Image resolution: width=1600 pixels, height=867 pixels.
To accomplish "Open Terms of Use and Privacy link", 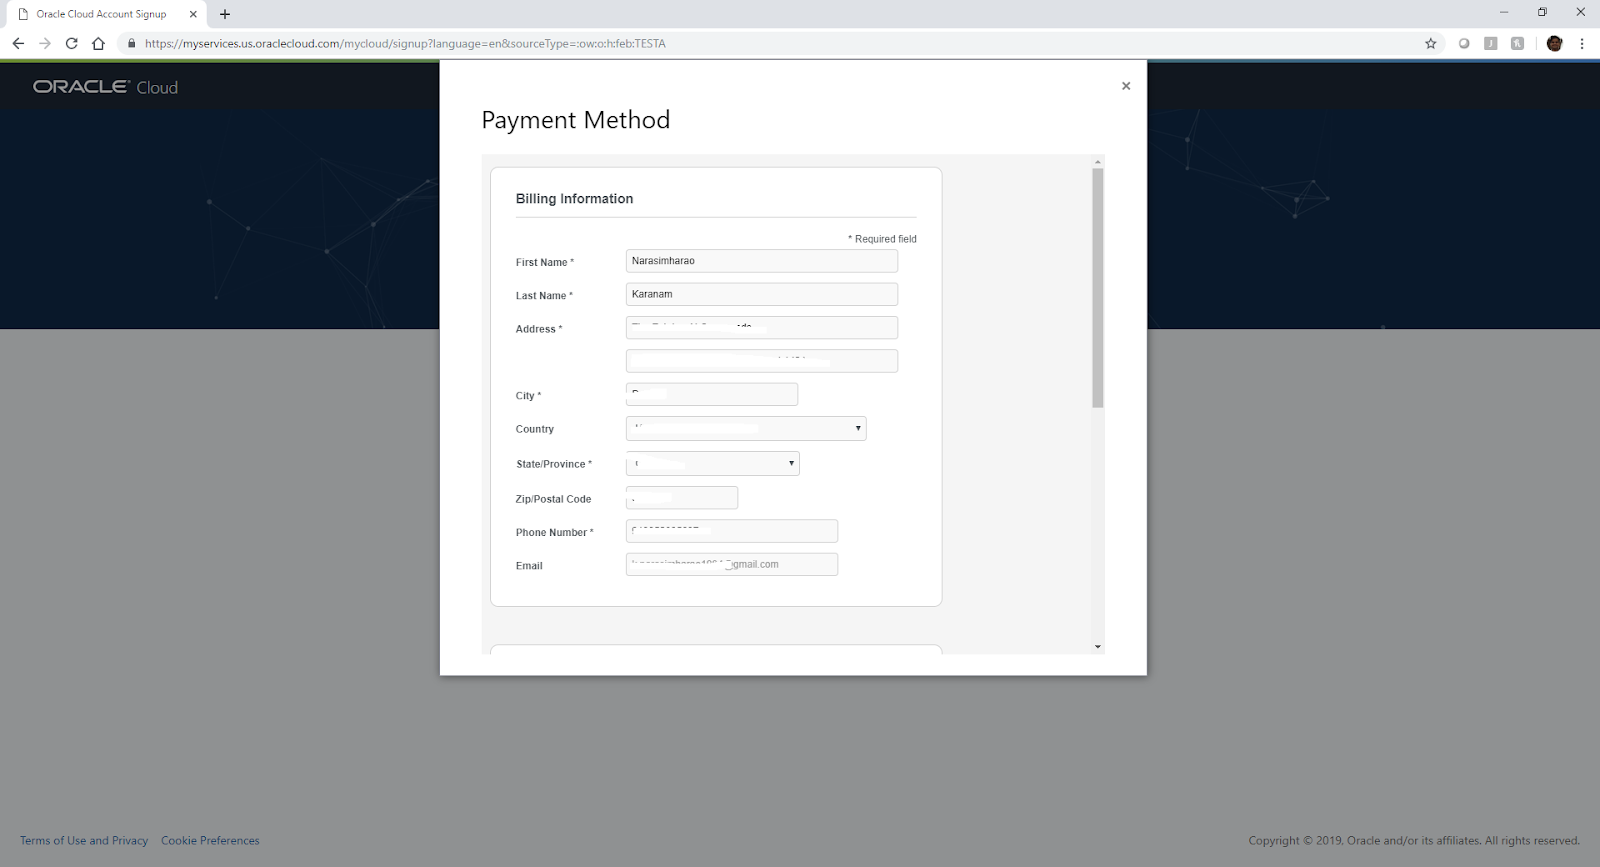I will 84,840.
